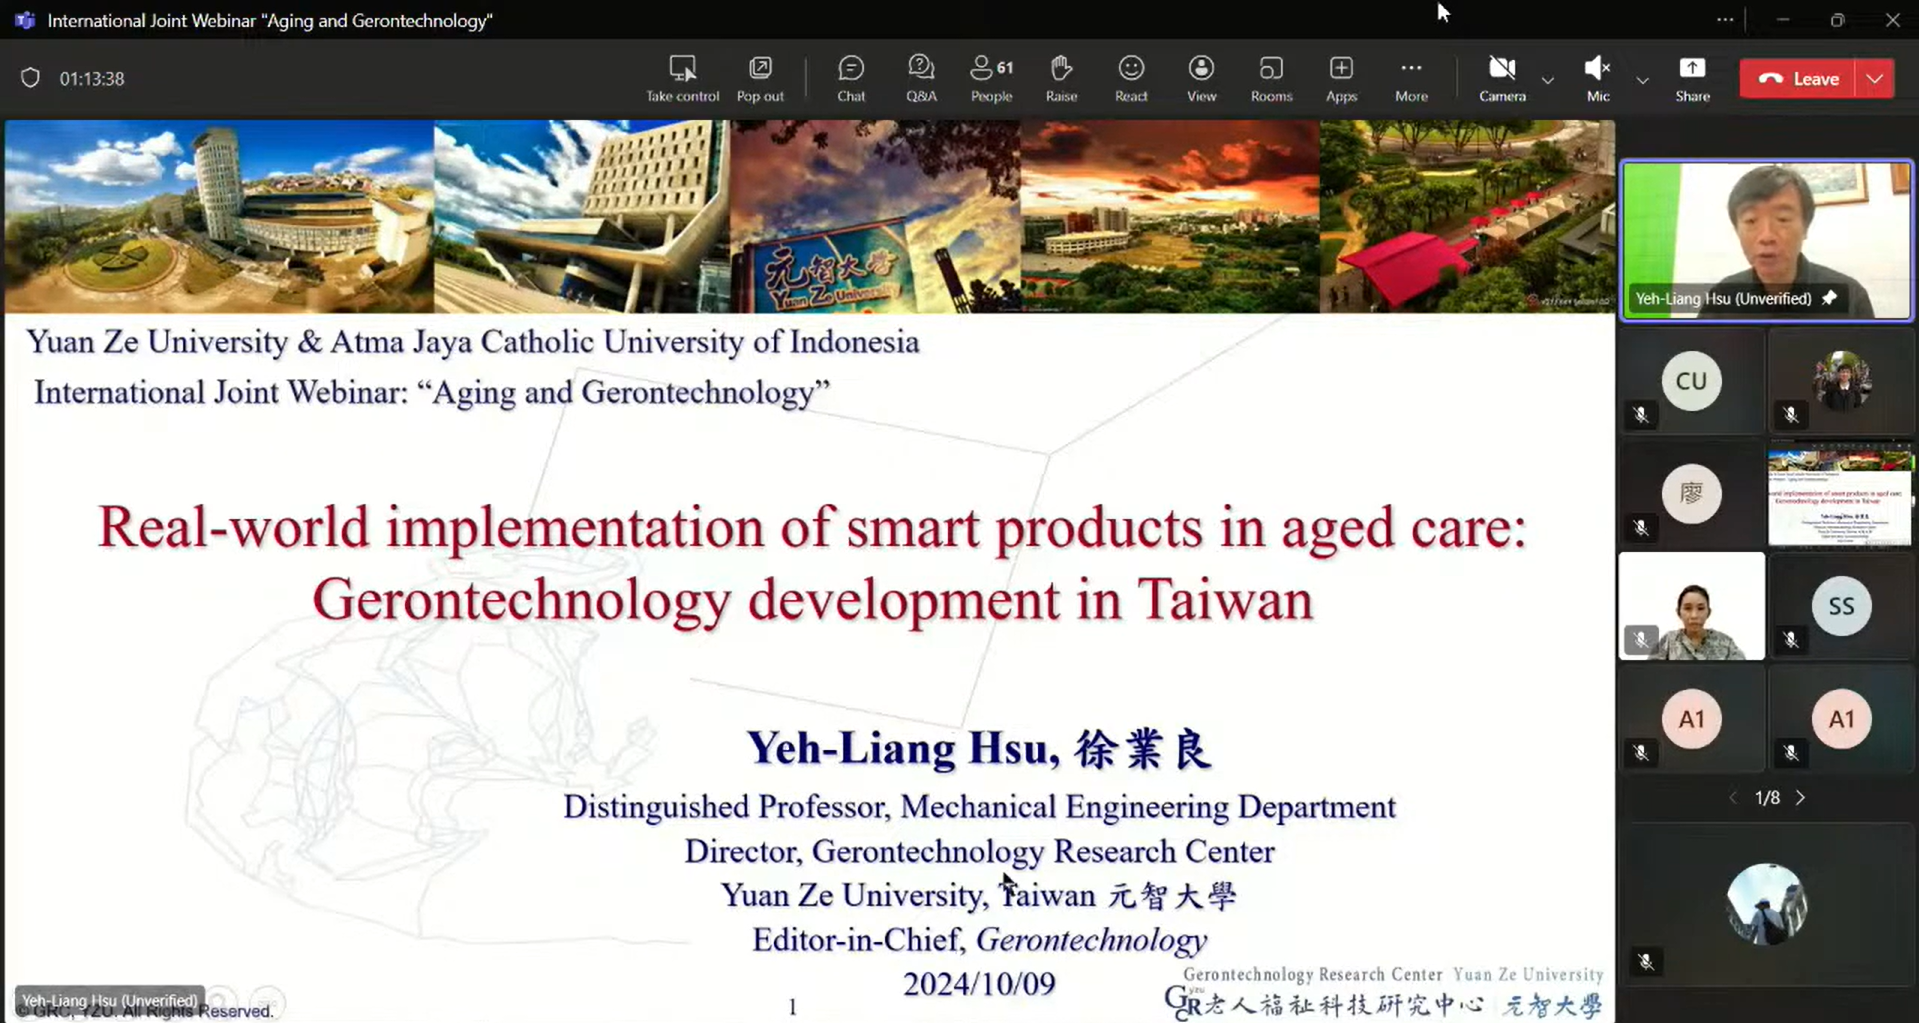
Task: Raise your hand
Action: pos(1061,78)
